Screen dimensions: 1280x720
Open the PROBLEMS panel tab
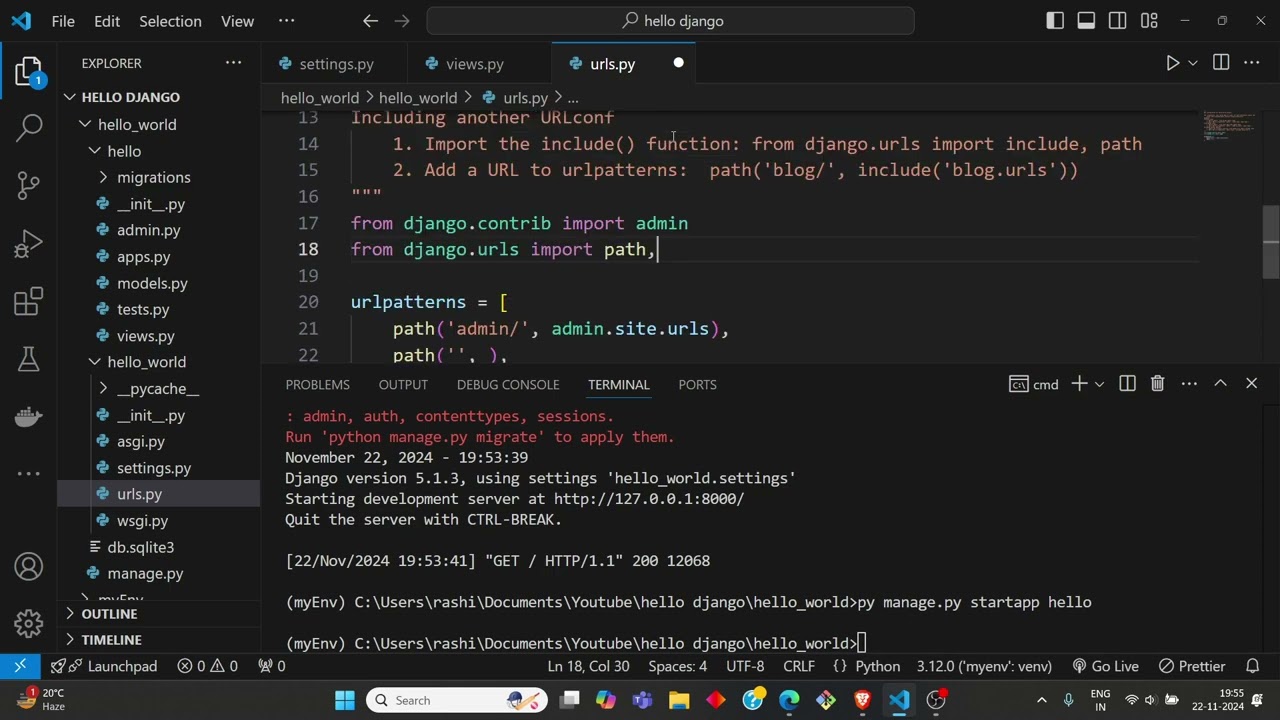click(318, 384)
